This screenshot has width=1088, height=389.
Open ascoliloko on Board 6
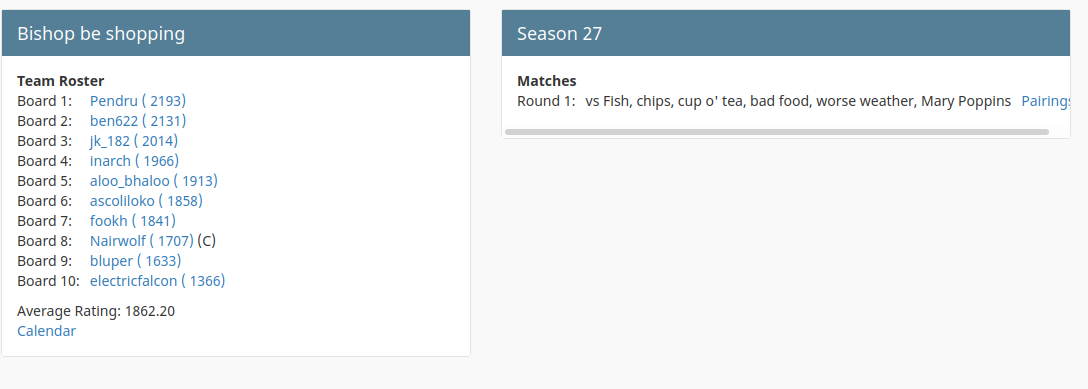coord(146,201)
